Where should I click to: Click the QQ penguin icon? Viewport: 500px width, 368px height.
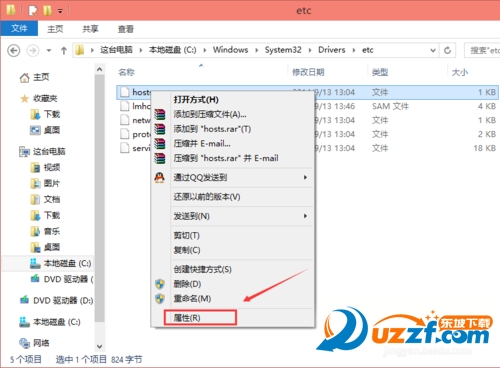click(160, 177)
